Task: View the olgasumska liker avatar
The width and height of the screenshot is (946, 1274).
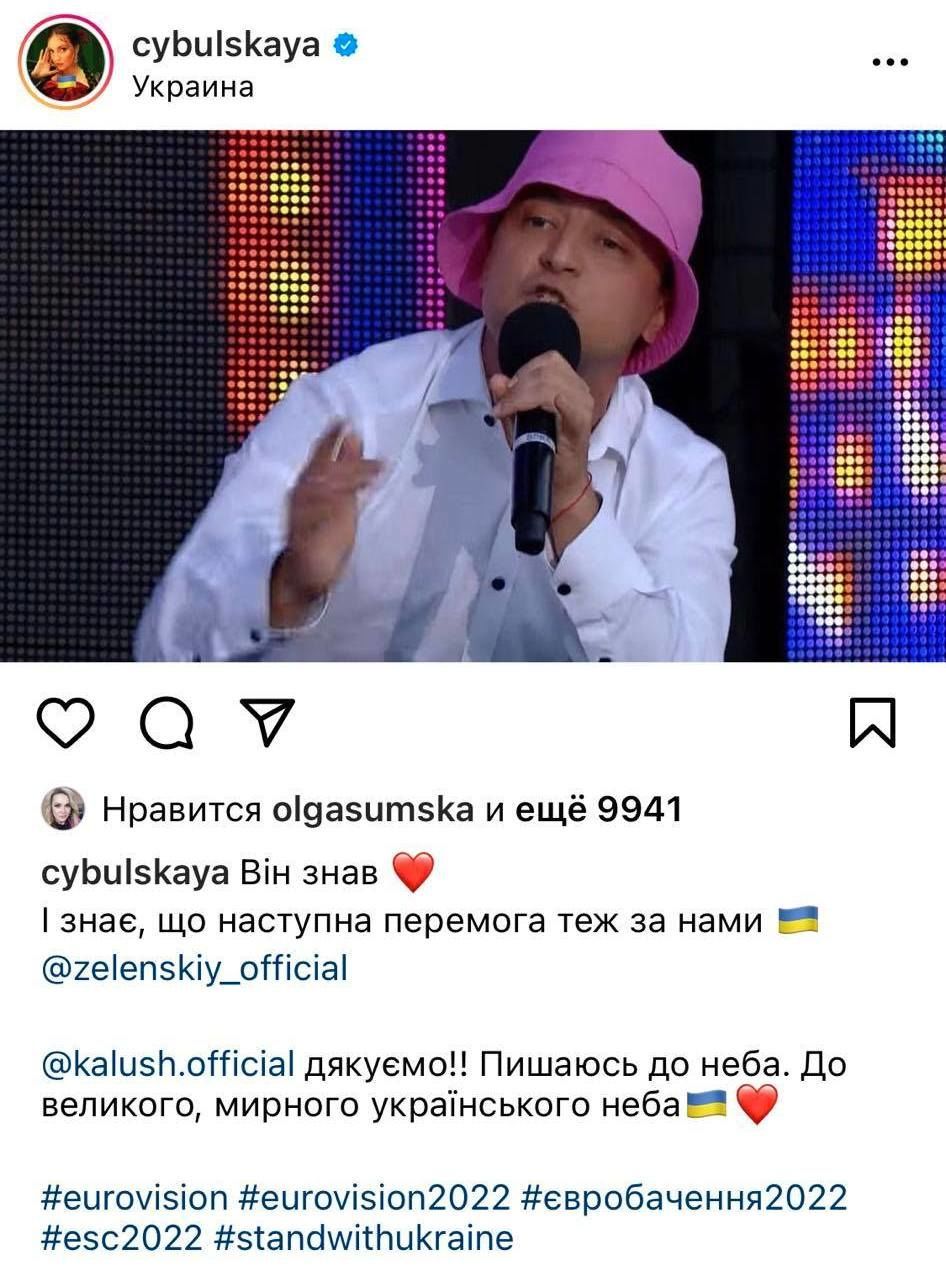Action: point(62,808)
